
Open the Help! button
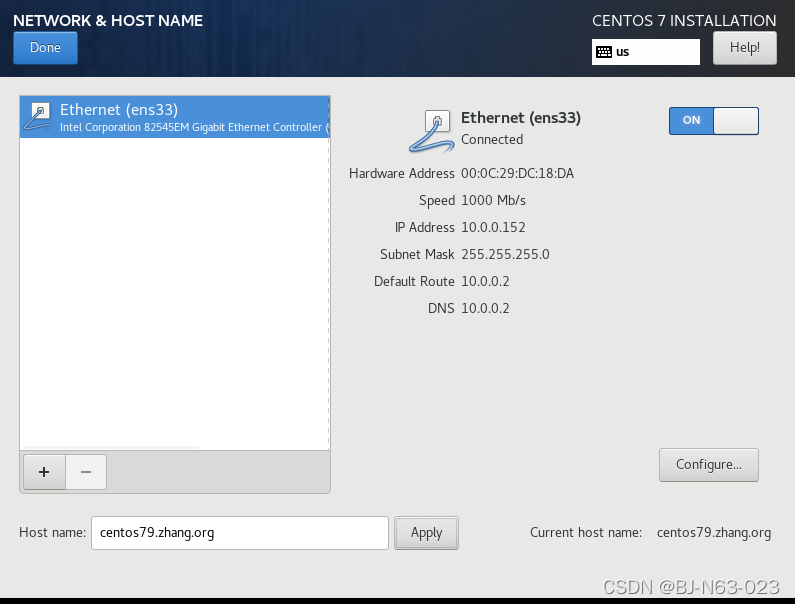tap(744, 48)
